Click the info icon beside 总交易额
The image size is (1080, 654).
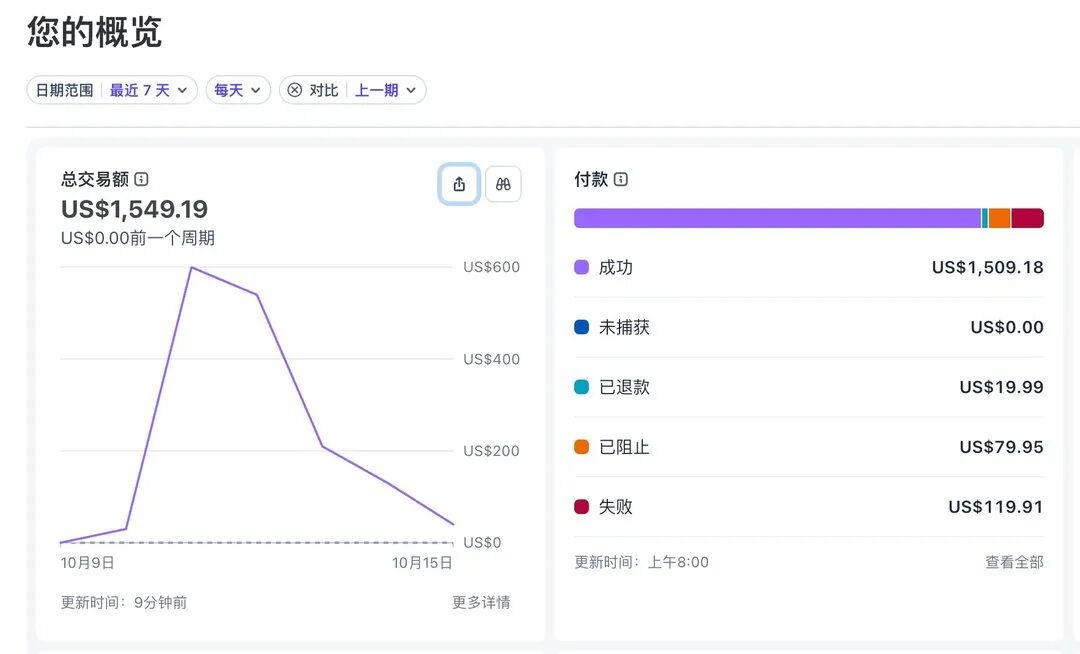coord(141,179)
